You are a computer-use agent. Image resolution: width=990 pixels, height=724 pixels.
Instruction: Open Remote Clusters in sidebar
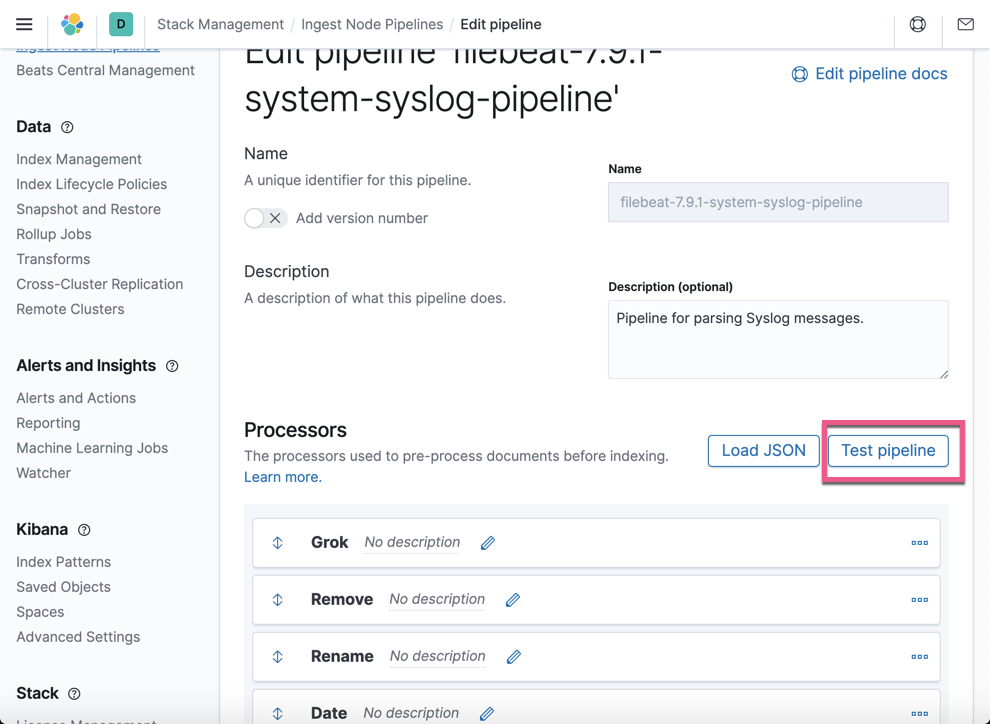70,309
